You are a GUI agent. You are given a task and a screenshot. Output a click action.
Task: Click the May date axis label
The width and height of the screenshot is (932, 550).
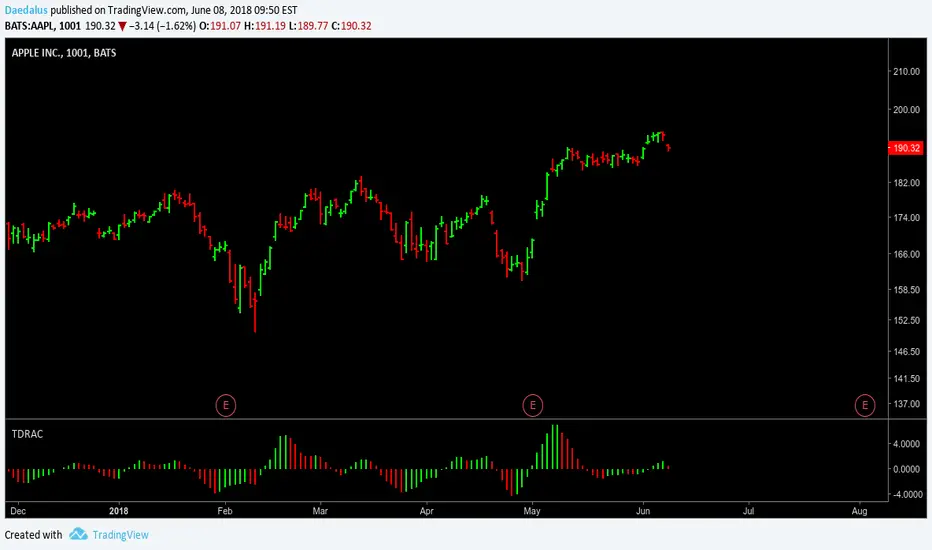pos(532,511)
